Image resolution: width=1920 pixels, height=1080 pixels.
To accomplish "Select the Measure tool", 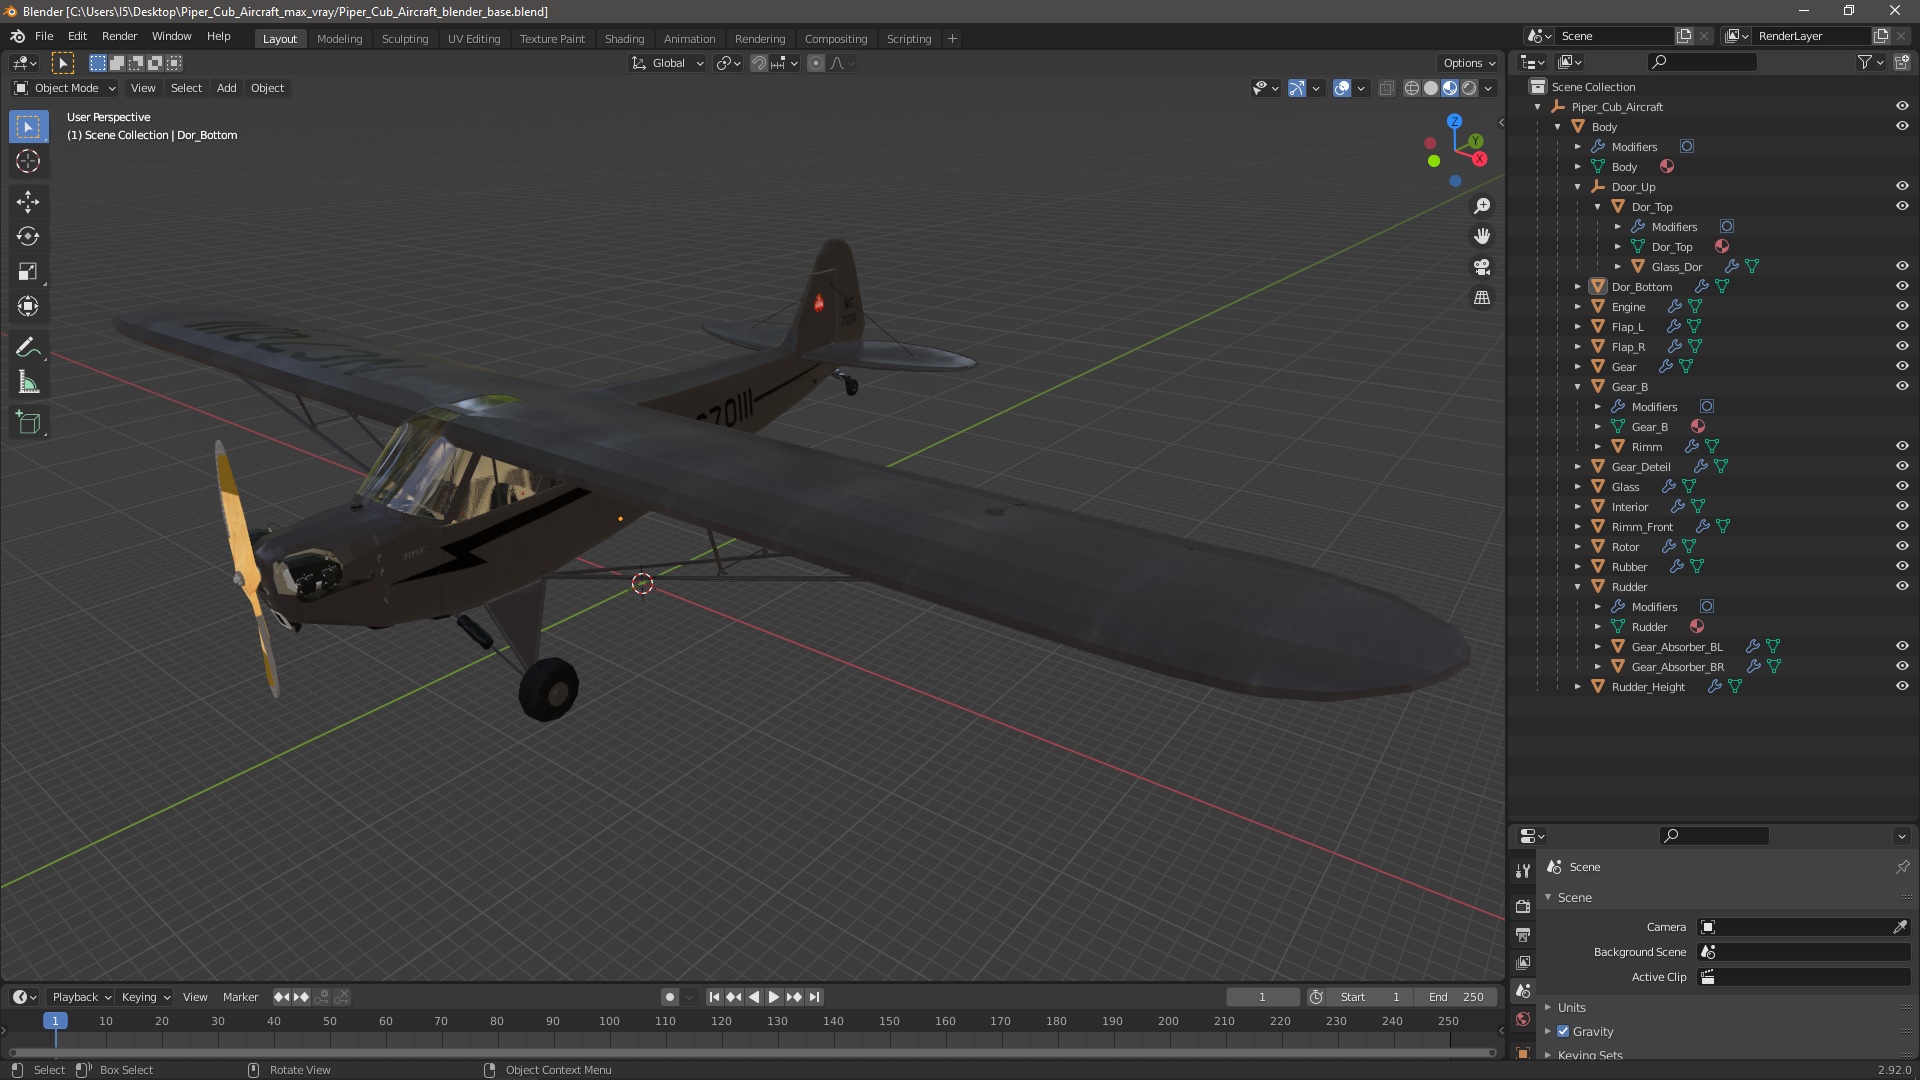I will [x=28, y=383].
